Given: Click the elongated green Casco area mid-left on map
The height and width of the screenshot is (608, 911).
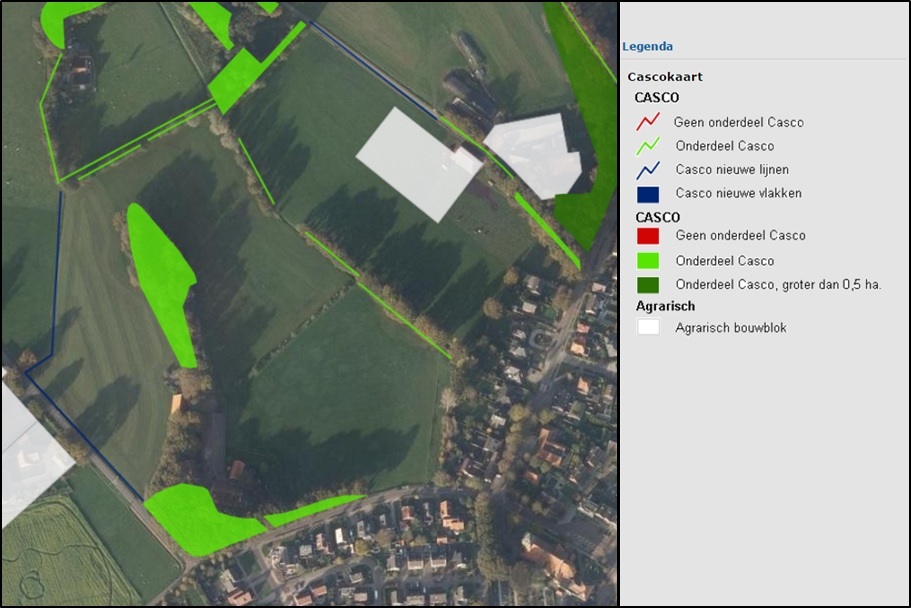Looking at the screenshot, I should [x=164, y=282].
